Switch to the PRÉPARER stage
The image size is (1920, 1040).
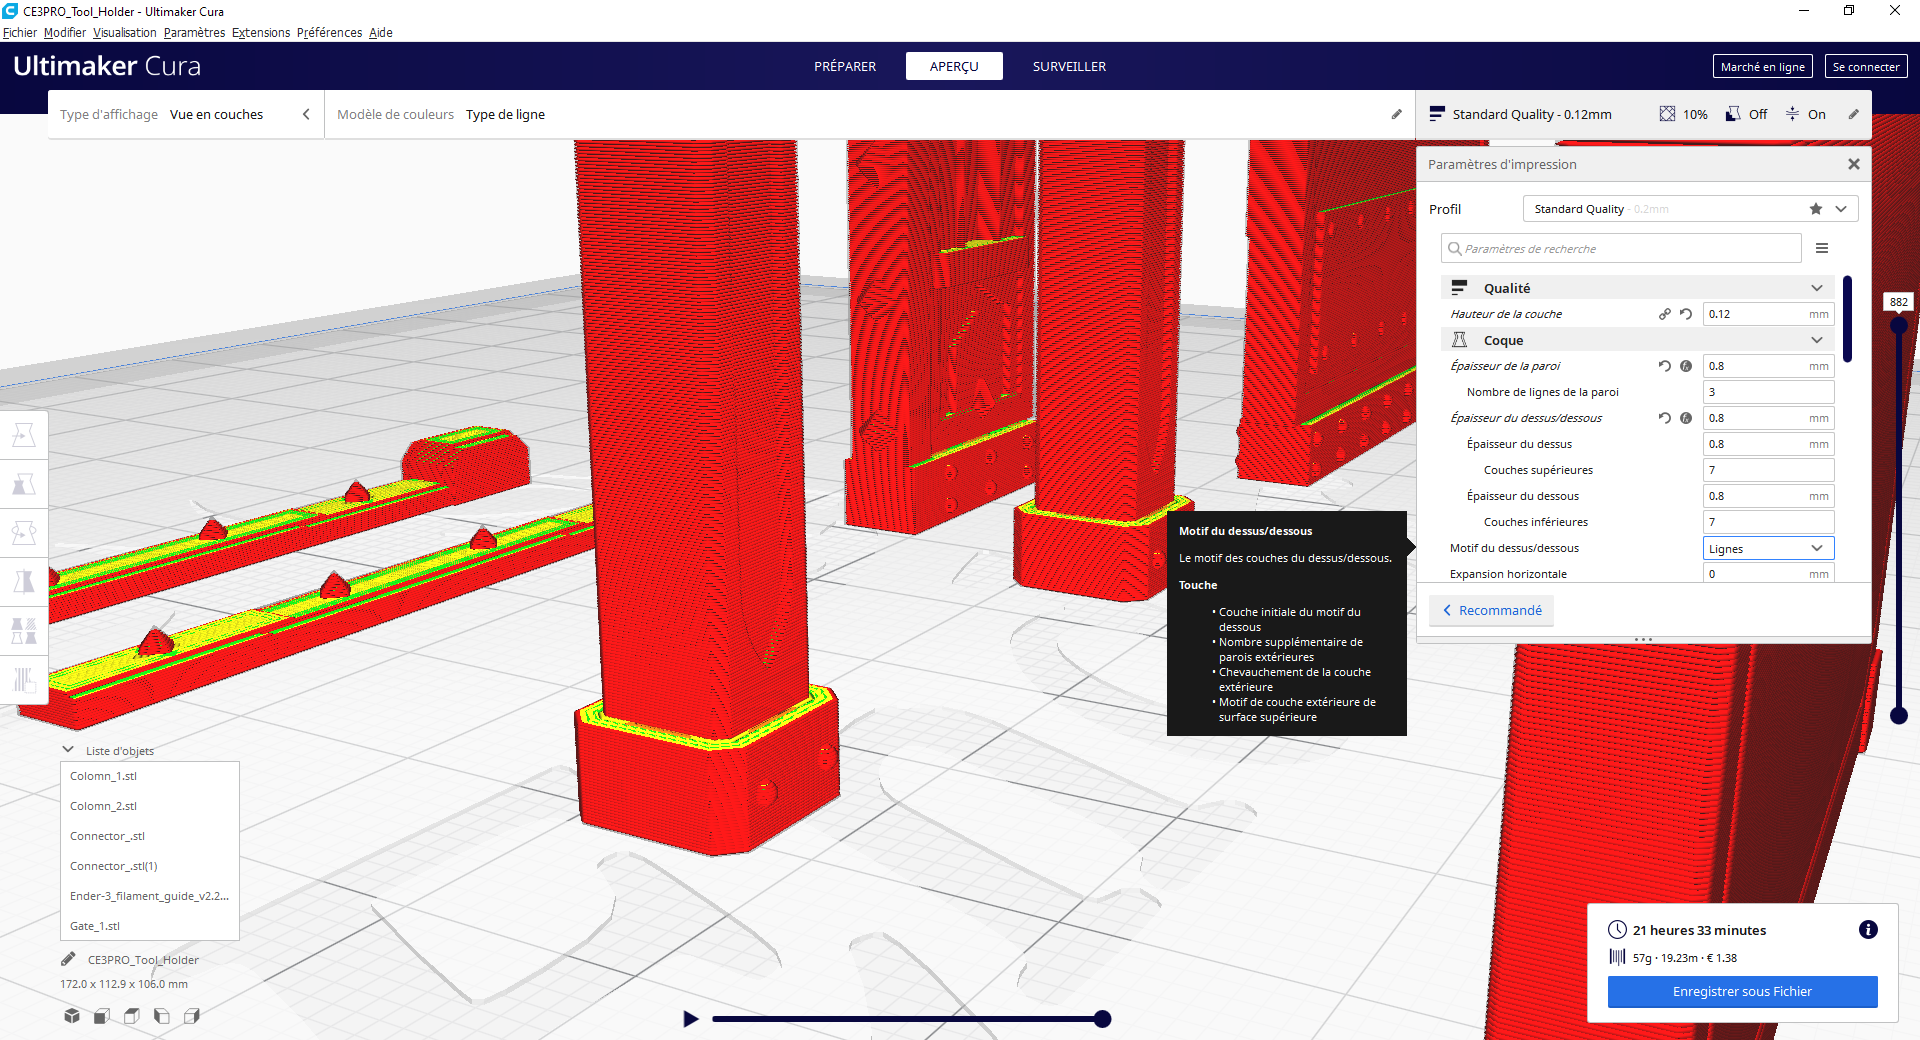tap(845, 66)
